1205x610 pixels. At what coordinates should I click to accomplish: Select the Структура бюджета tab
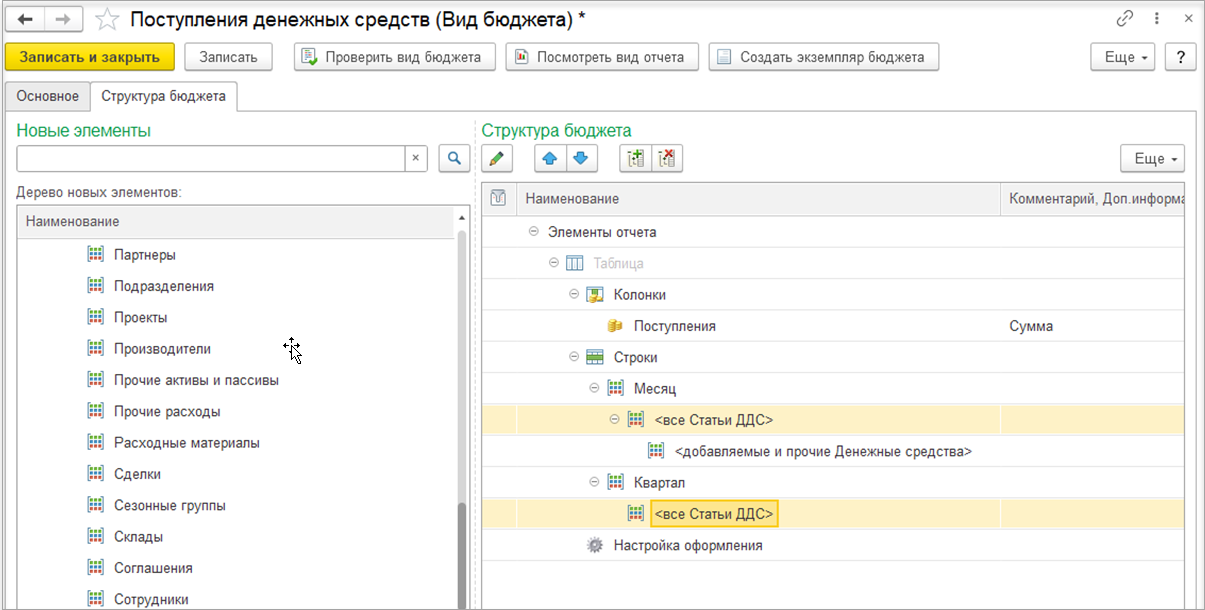click(163, 96)
